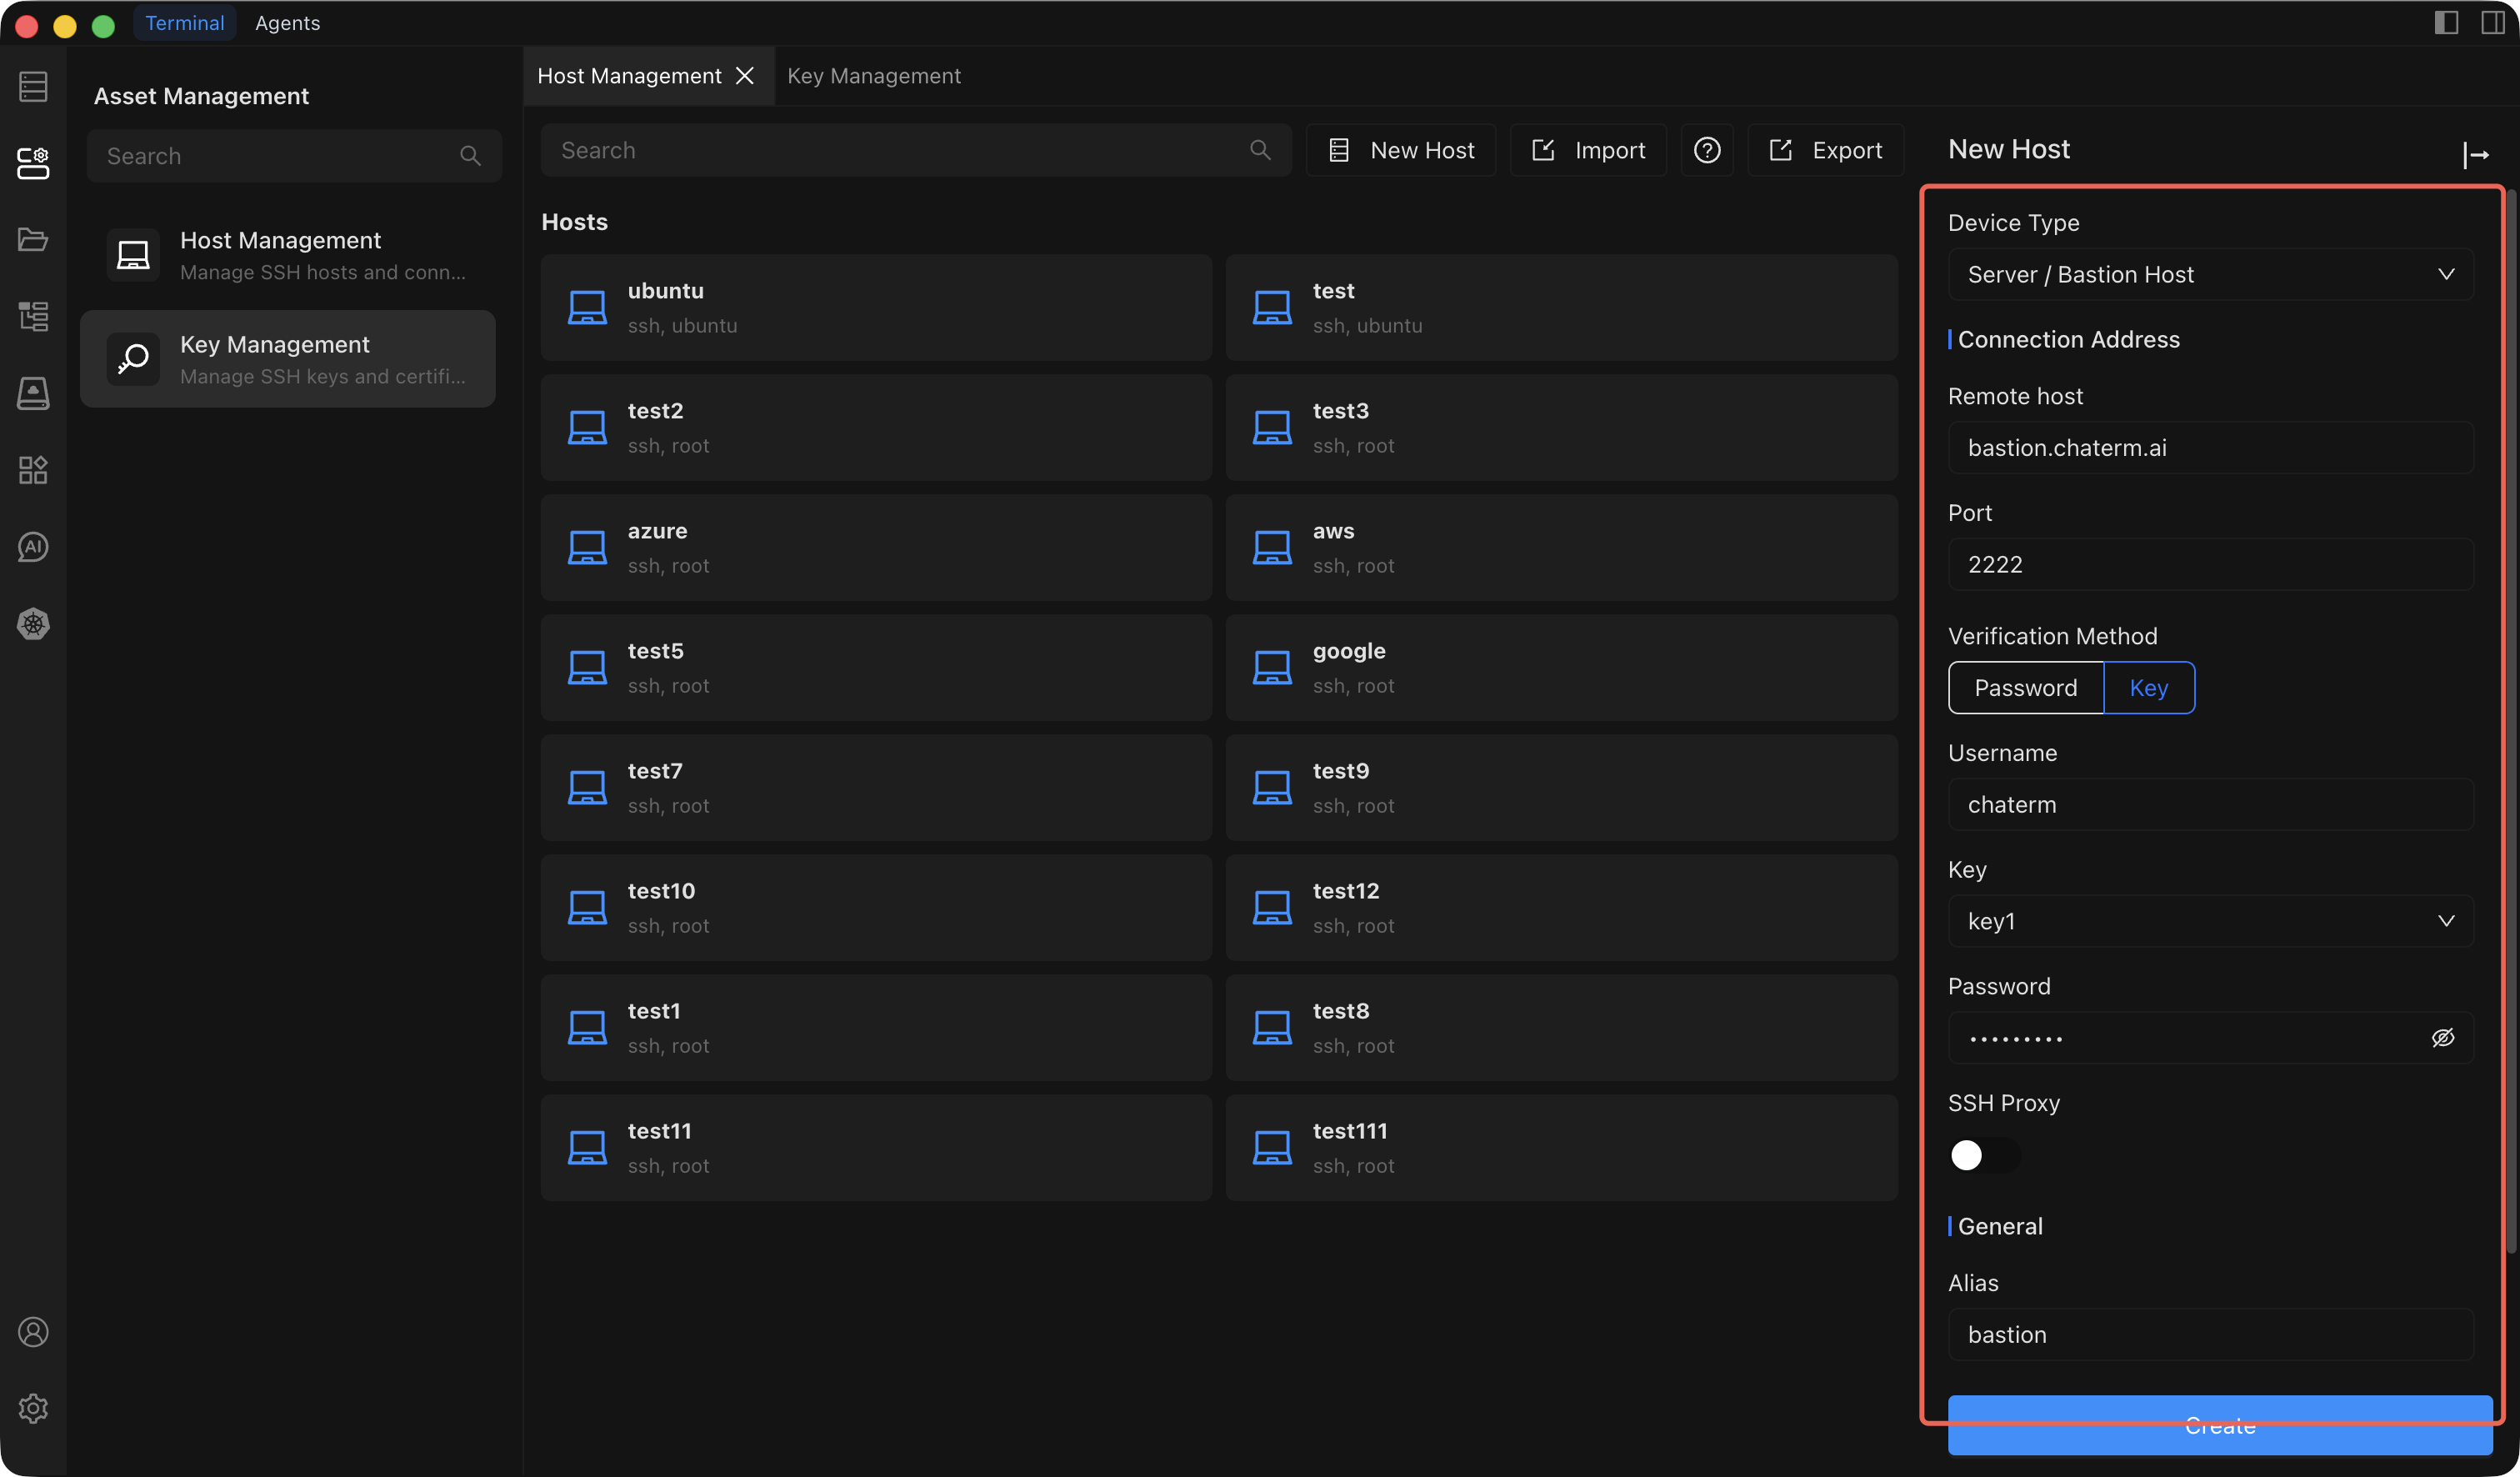
Task: Select Password verification method
Action: point(2025,688)
